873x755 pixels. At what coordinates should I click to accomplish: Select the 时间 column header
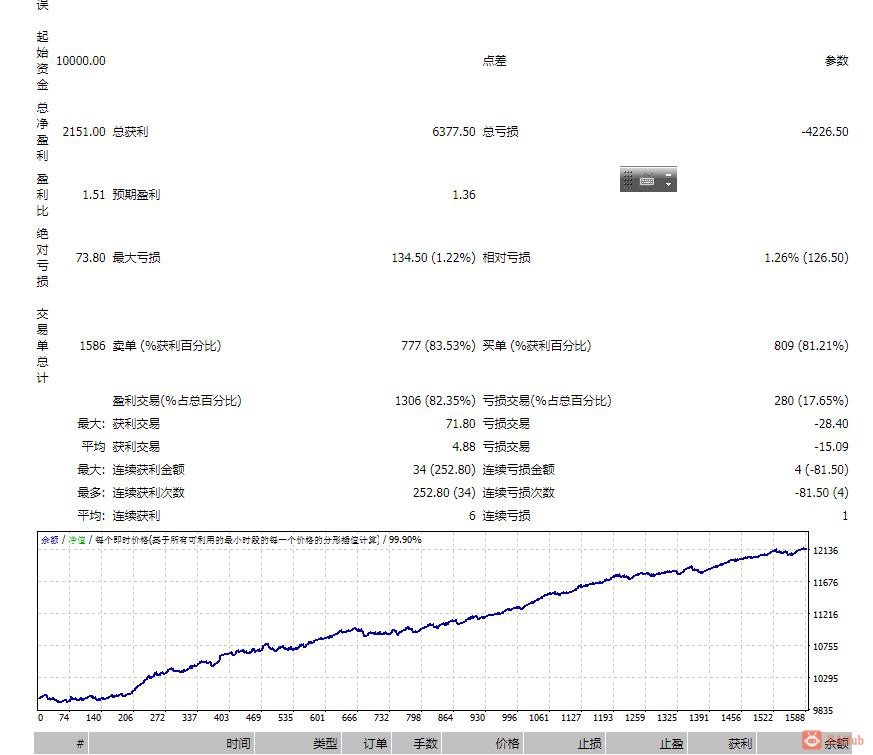pos(238,743)
